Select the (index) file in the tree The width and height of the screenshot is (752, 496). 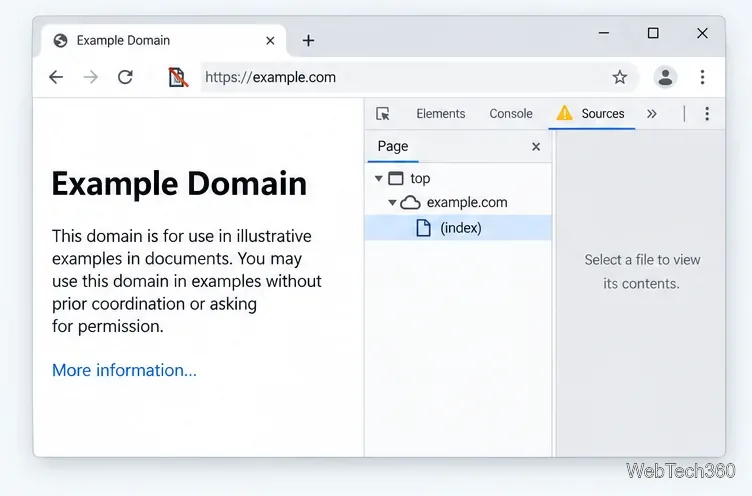coord(458,228)
